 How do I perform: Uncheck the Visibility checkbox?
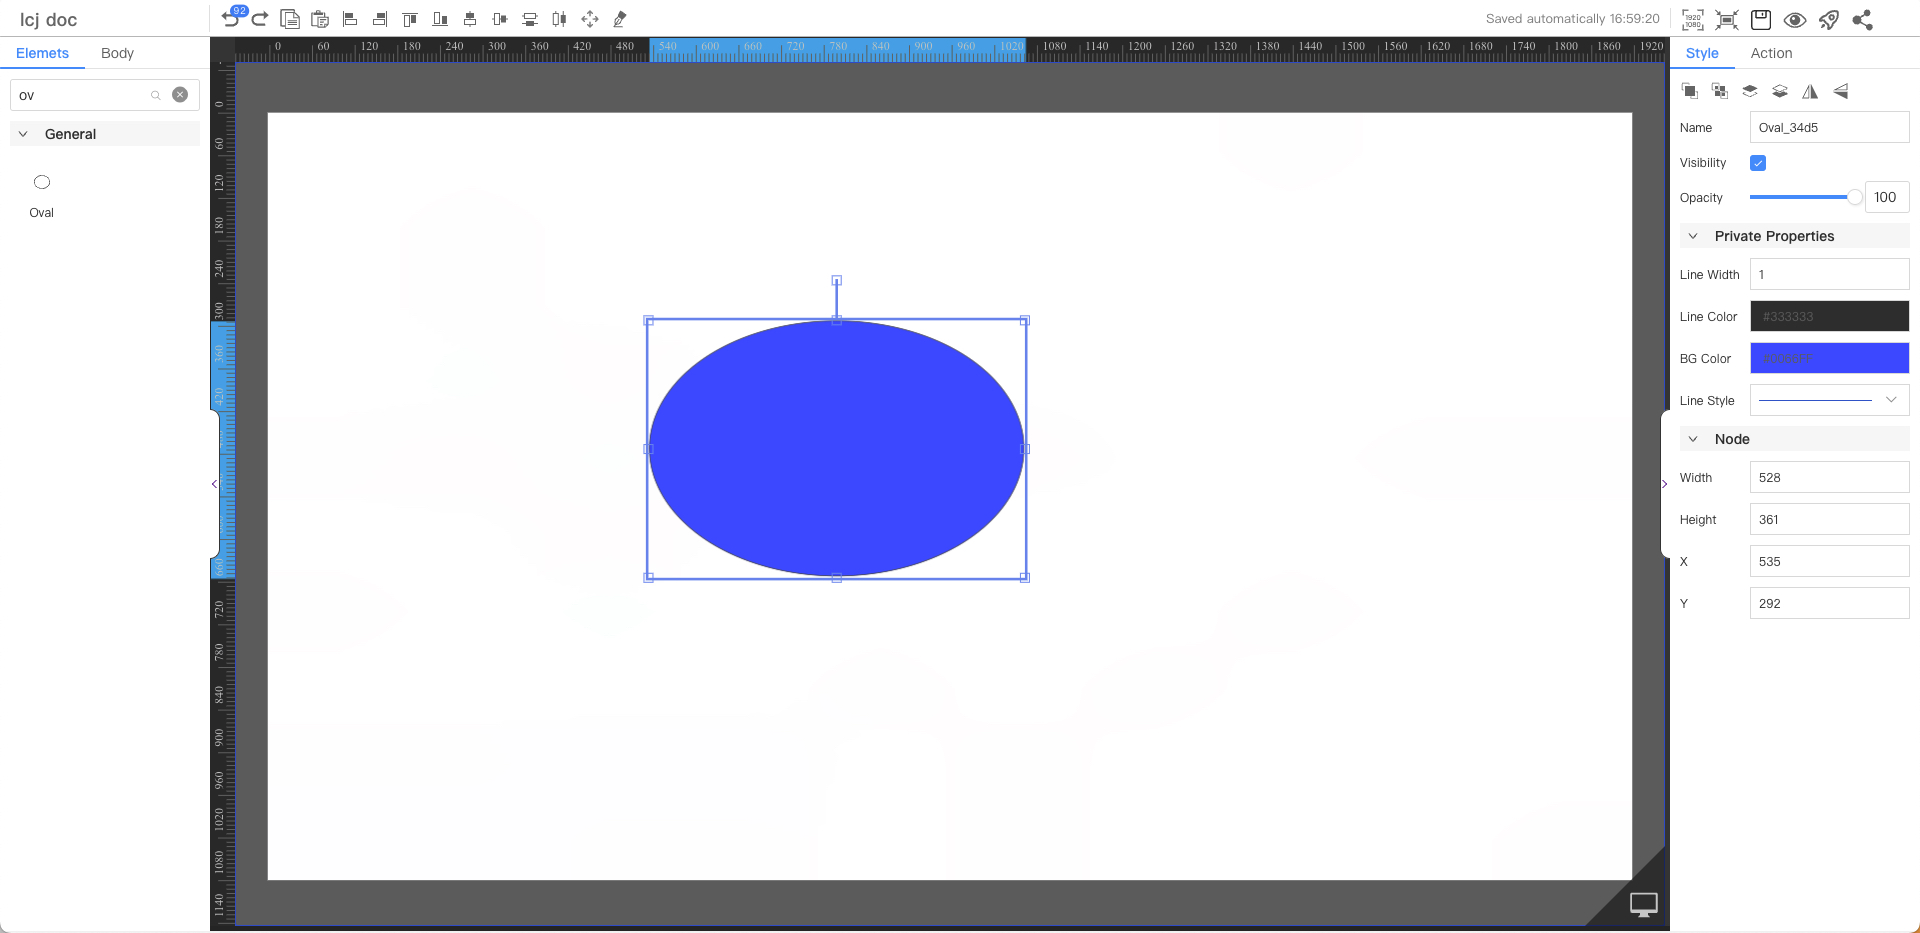pos(1758,163)
